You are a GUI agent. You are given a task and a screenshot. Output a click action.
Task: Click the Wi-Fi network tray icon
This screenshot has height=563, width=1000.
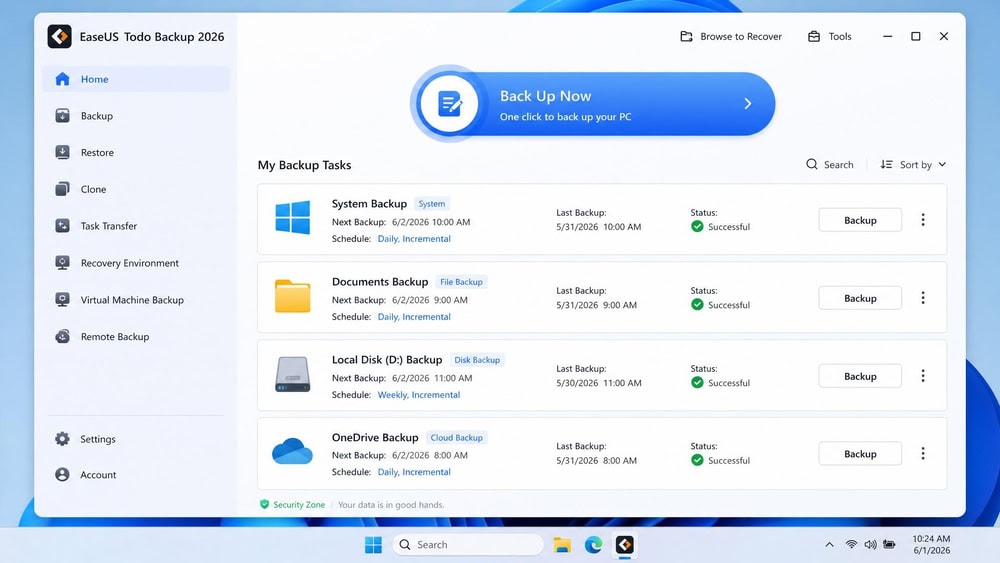click(x=851, y=545)
